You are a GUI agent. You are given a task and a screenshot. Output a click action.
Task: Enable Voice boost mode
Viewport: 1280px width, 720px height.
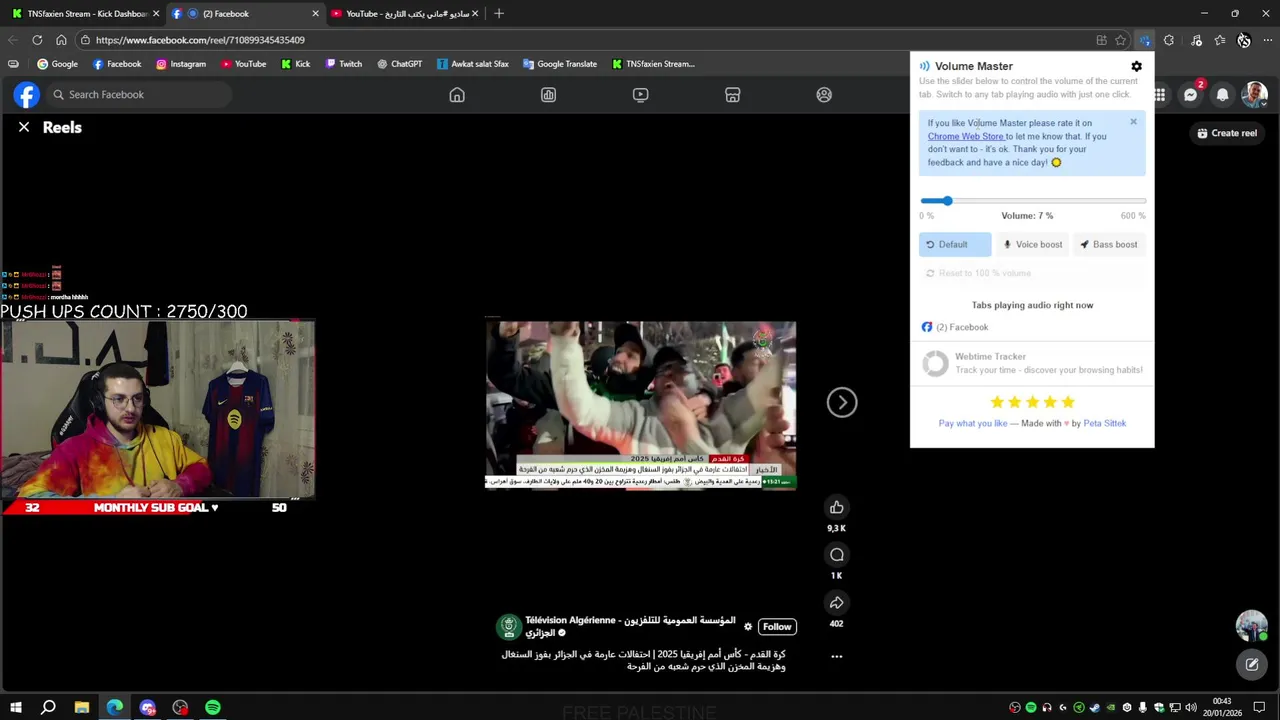tap(1033, 244)
